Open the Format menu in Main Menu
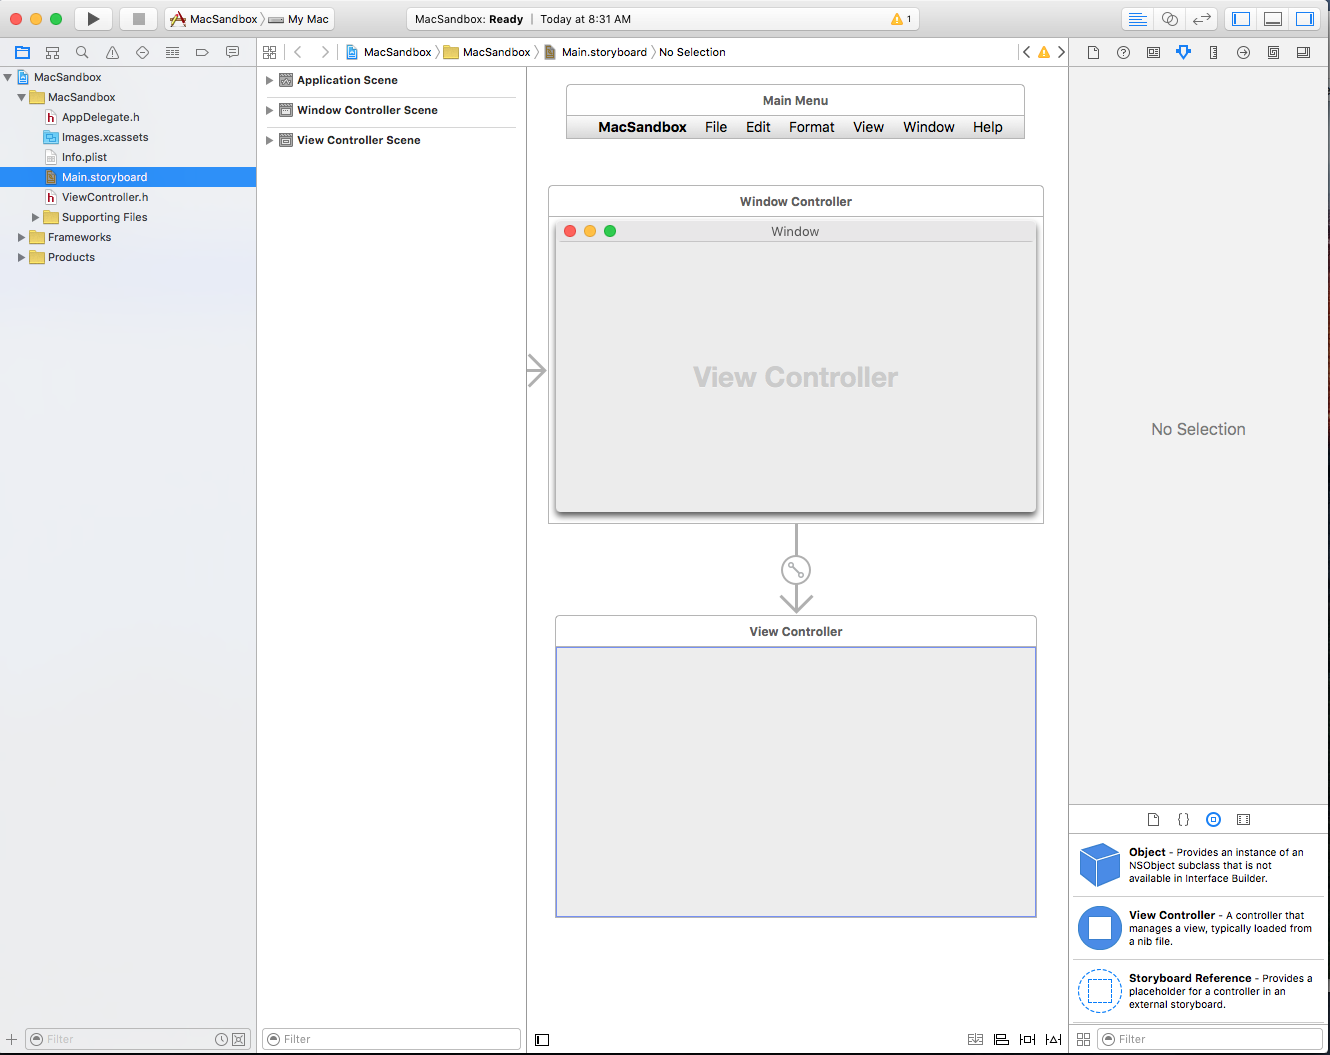 click(811, 127)
